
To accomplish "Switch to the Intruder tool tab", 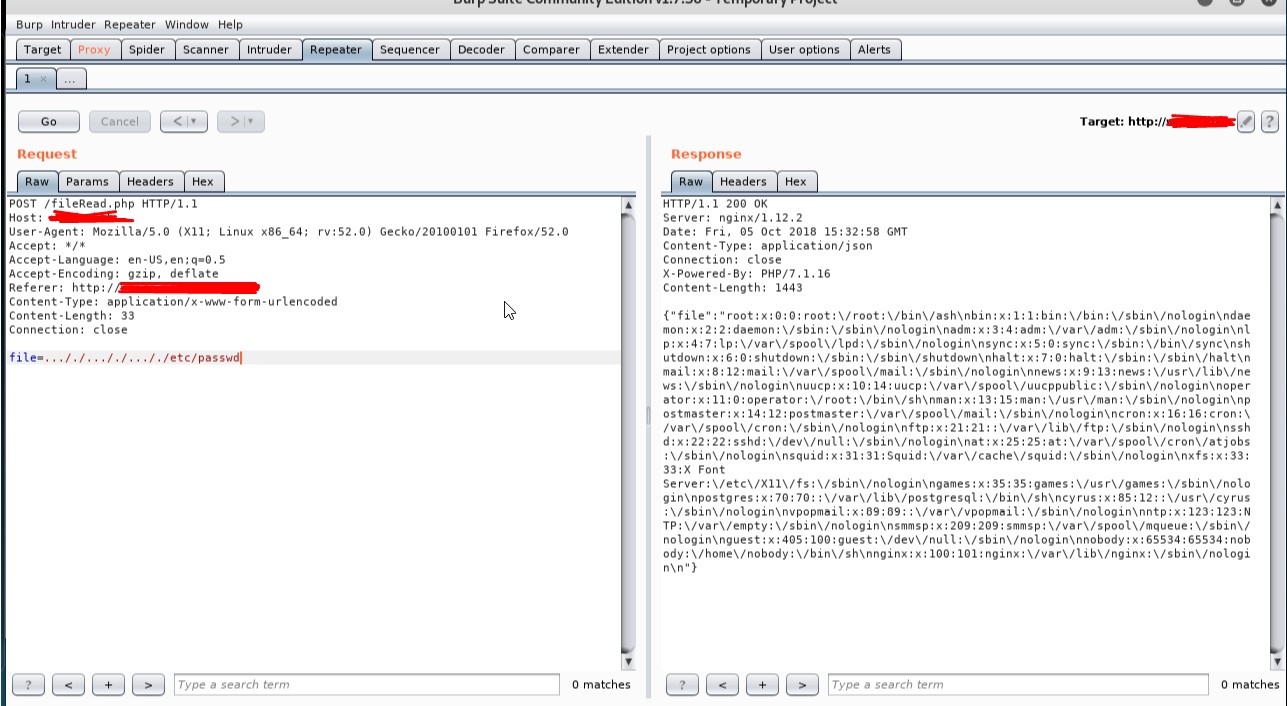I will (x=270, y=50).
